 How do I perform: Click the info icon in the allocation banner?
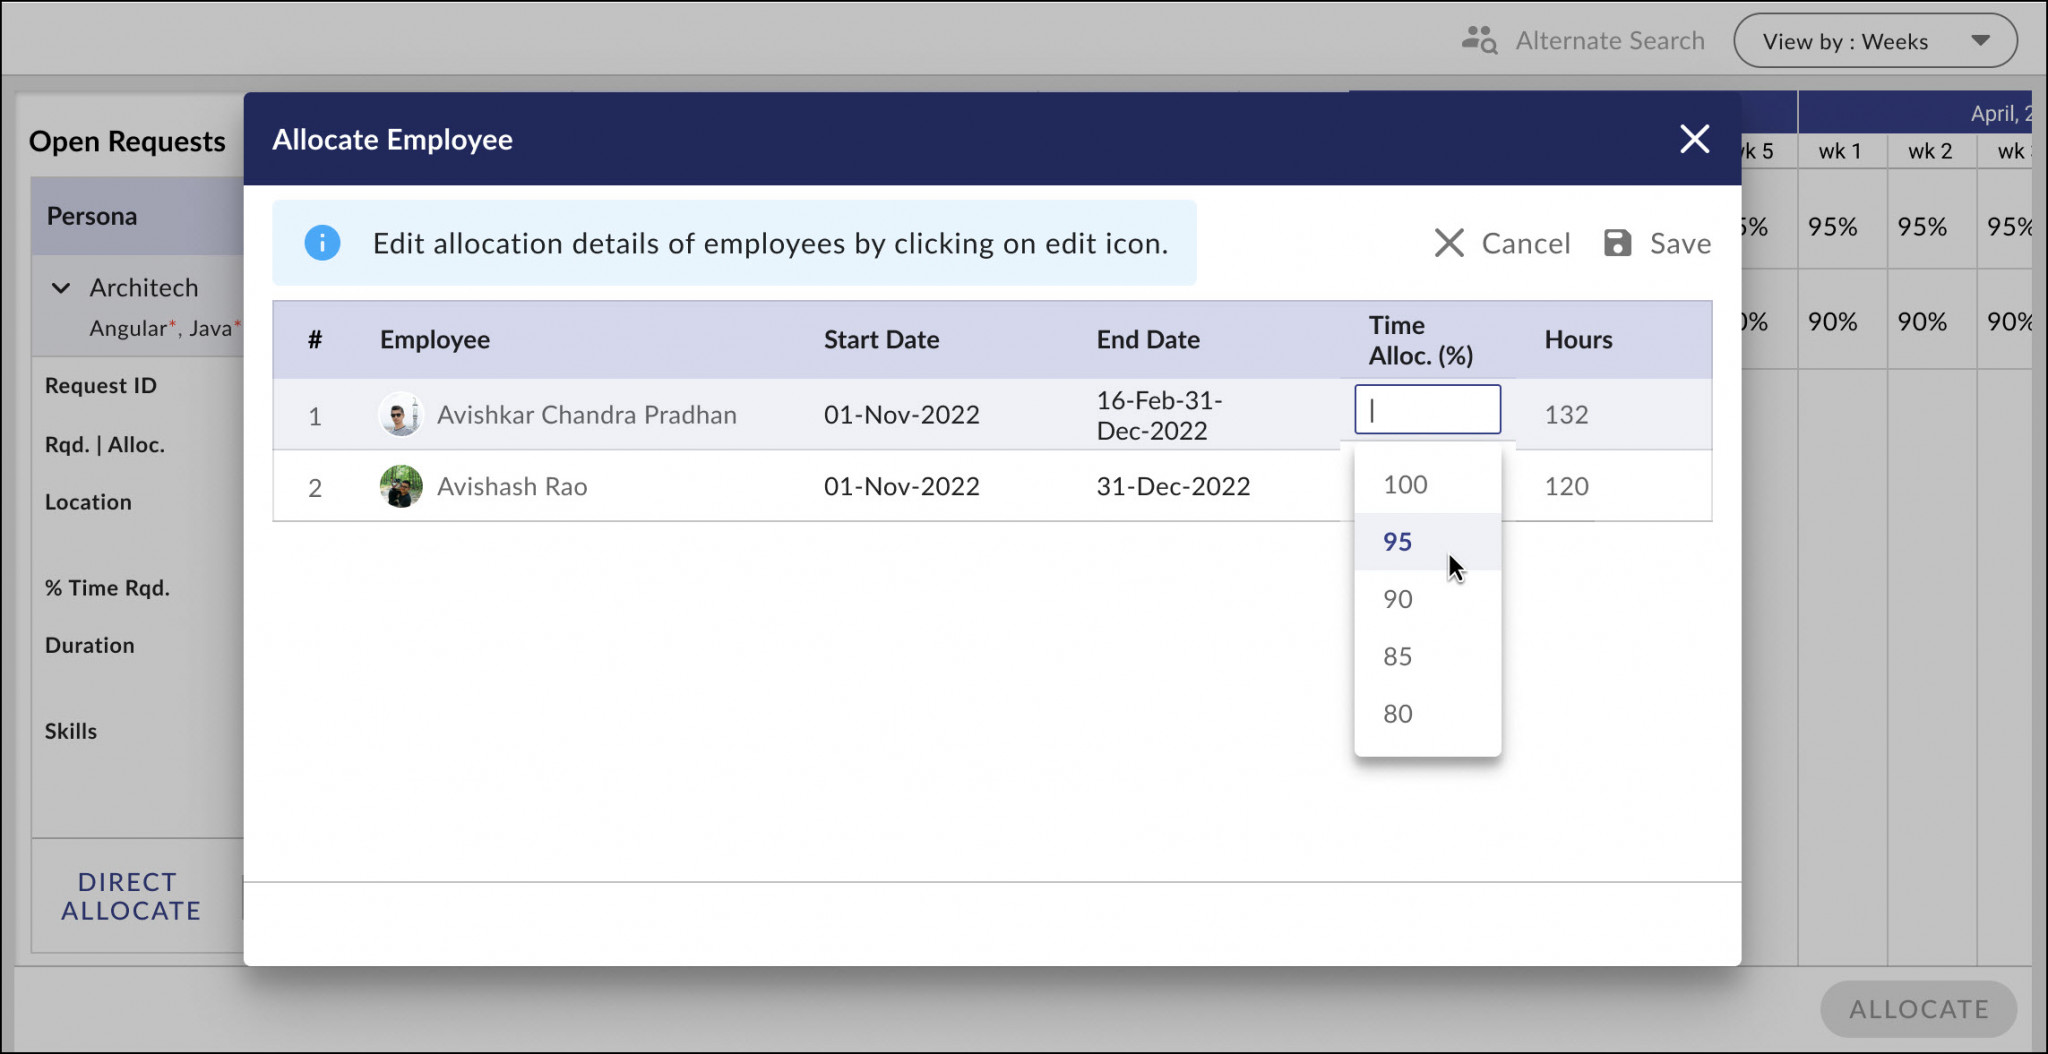click(321, 242)
